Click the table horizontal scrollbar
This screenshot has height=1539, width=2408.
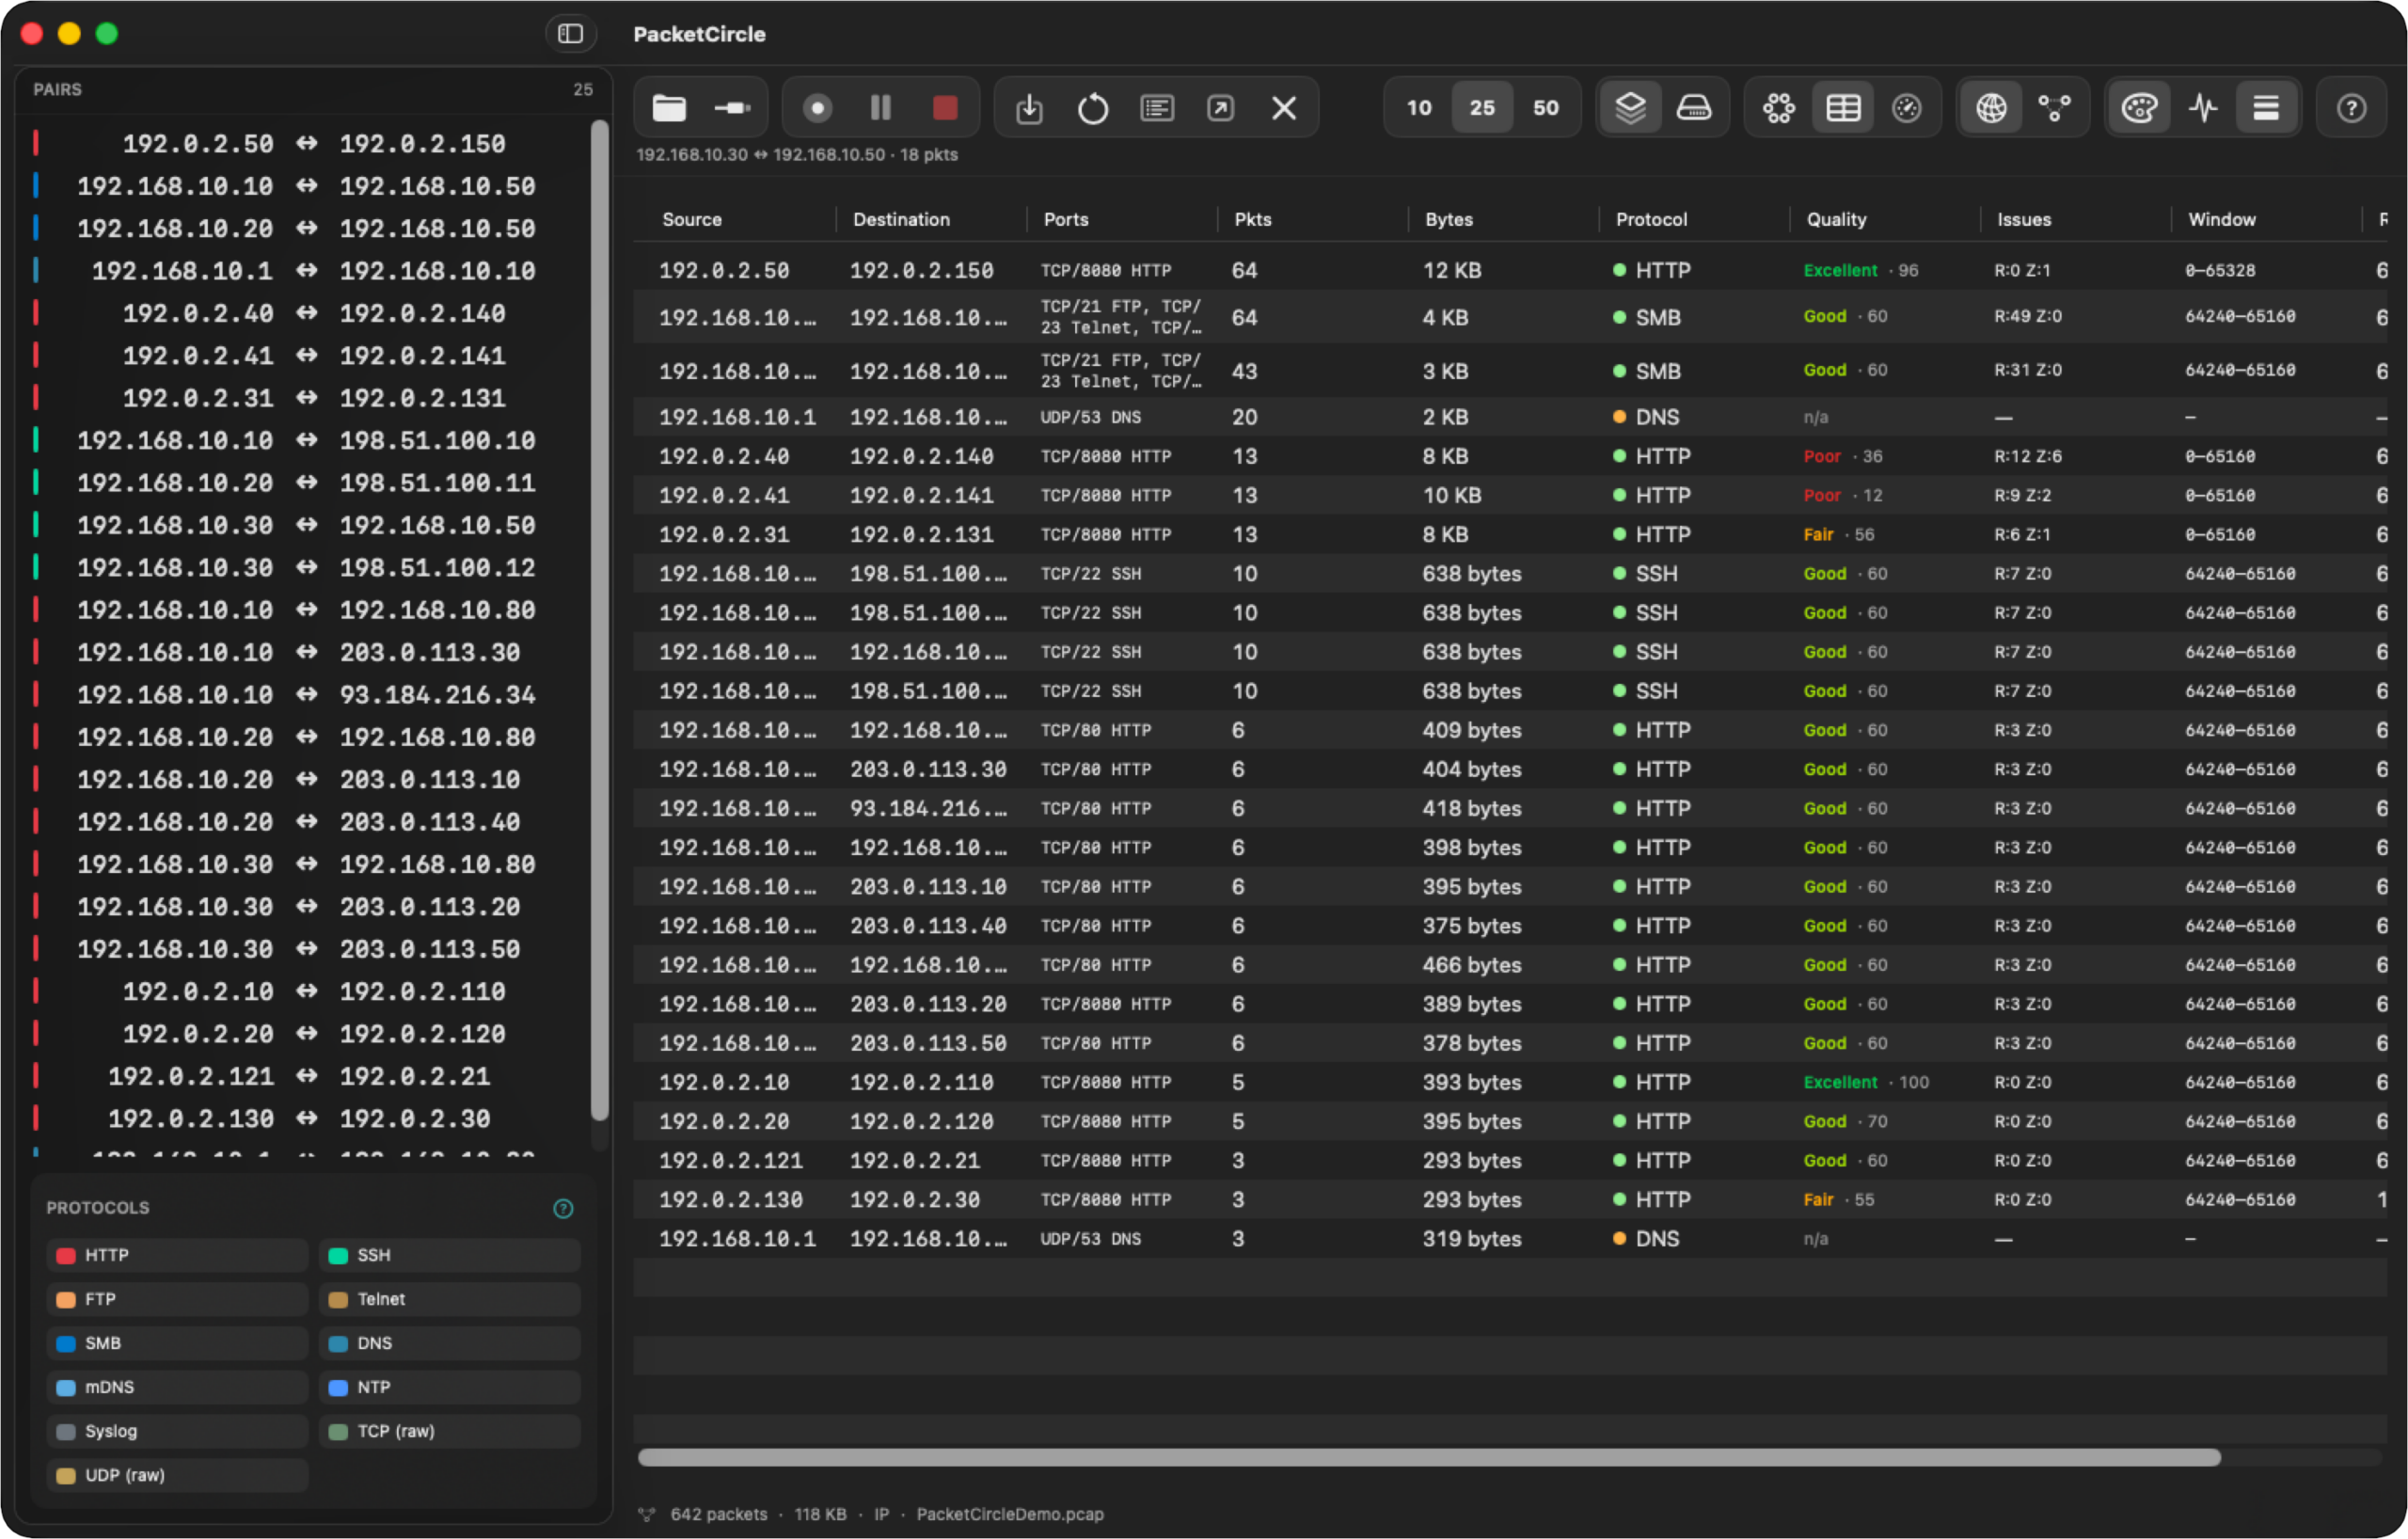1429,1457
